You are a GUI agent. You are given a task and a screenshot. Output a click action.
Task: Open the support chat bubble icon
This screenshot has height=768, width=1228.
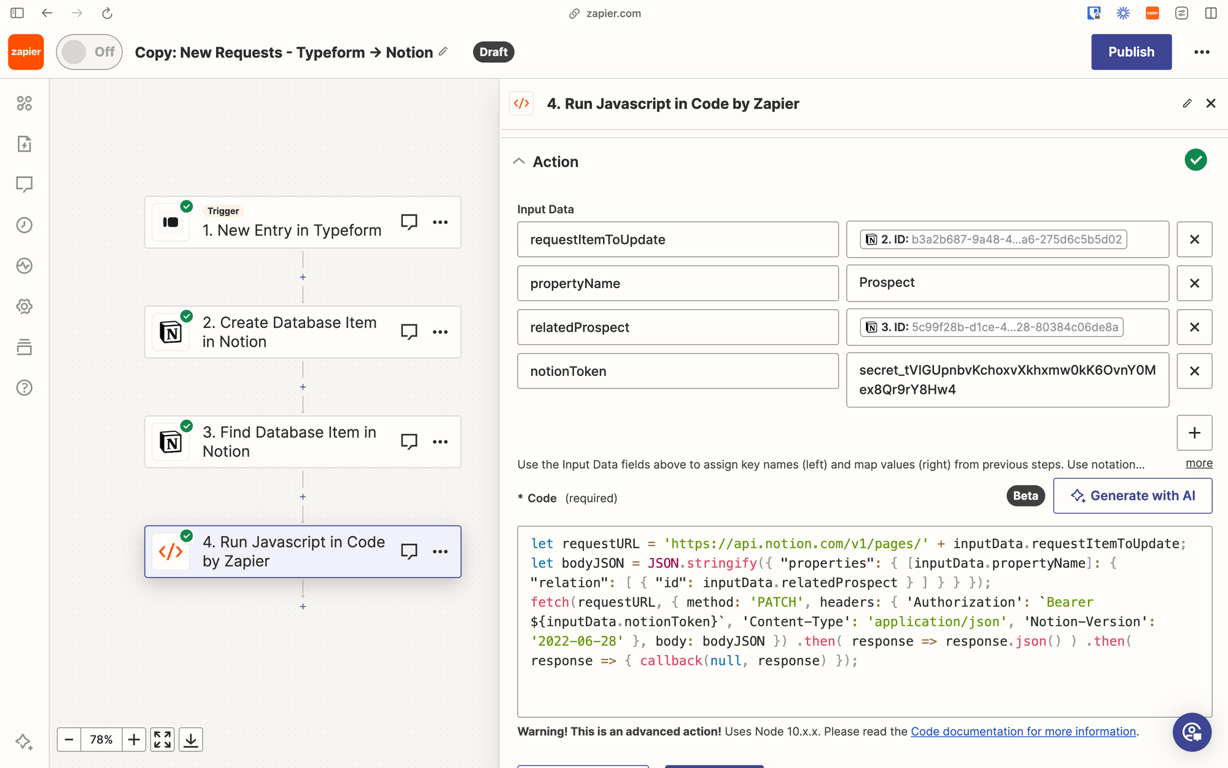[x=1192, y=733]
